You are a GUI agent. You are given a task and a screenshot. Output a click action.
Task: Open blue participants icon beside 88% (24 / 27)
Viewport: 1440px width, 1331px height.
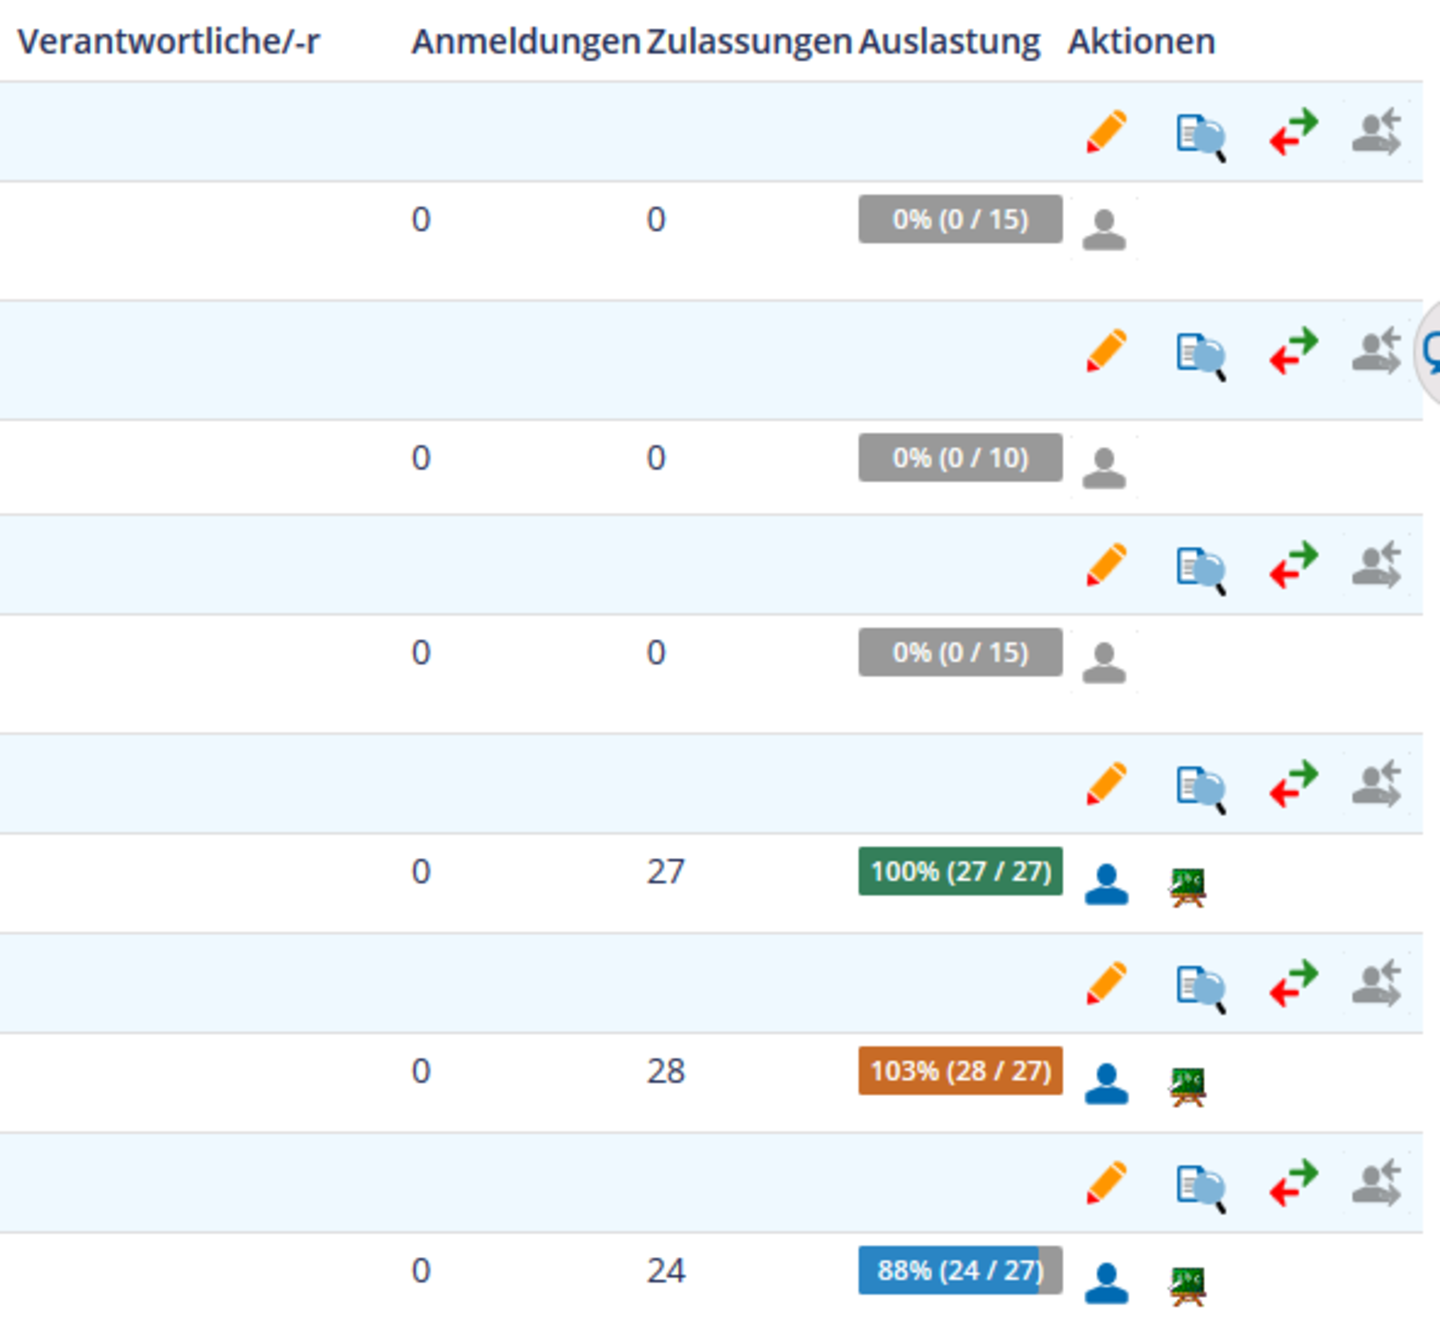[x=1106, y=1283]
